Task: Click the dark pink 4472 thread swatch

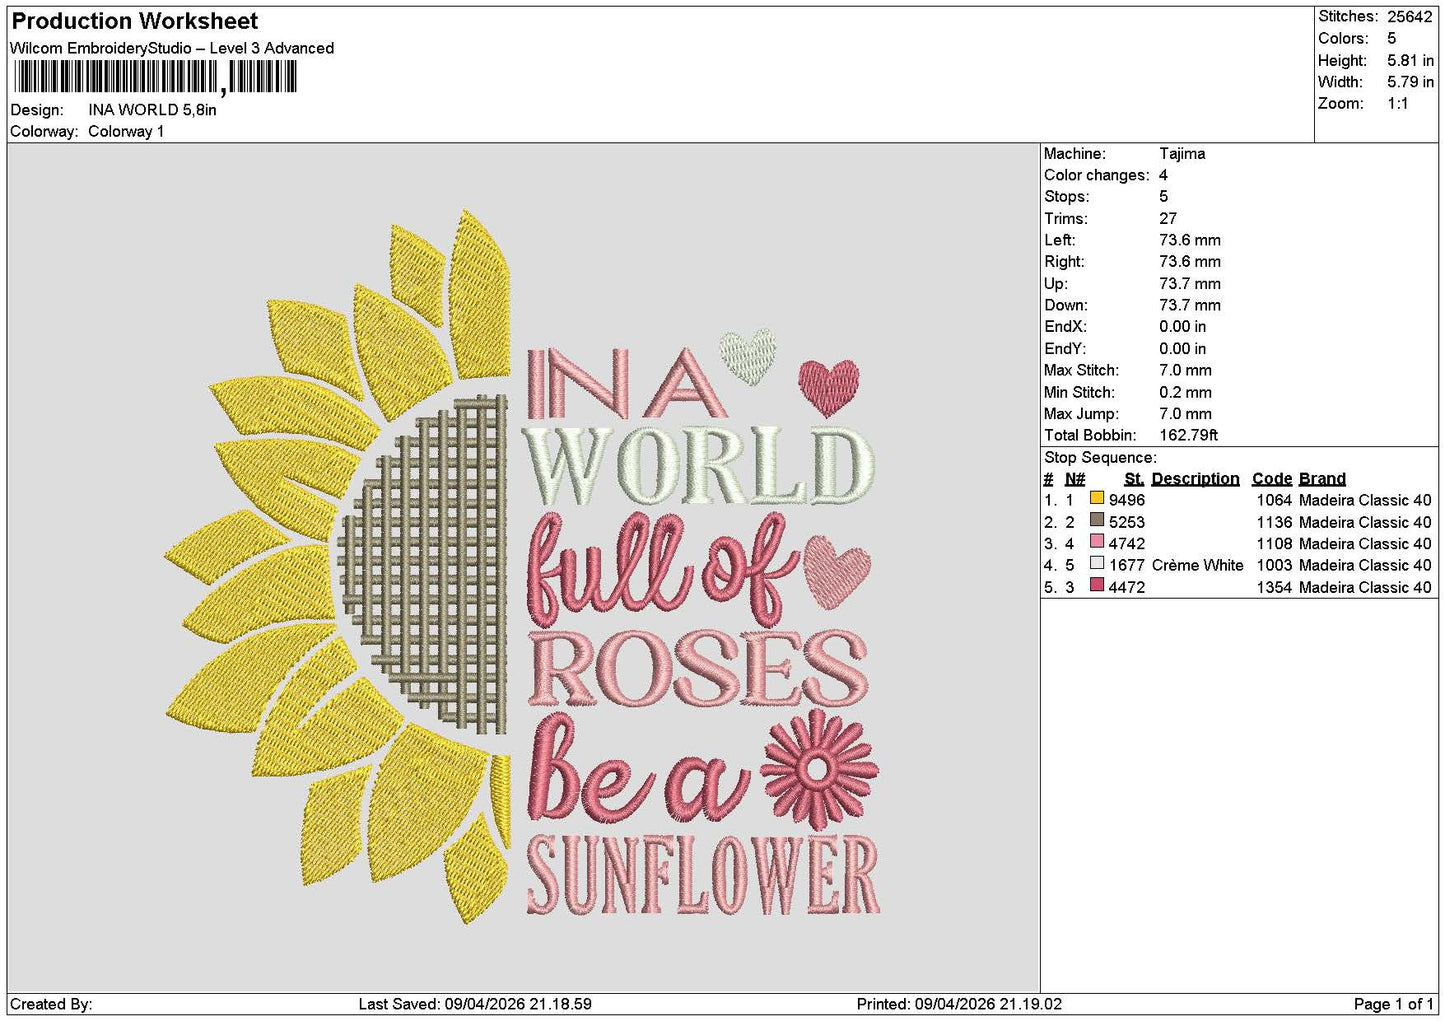Action: tap(1097, 586)
